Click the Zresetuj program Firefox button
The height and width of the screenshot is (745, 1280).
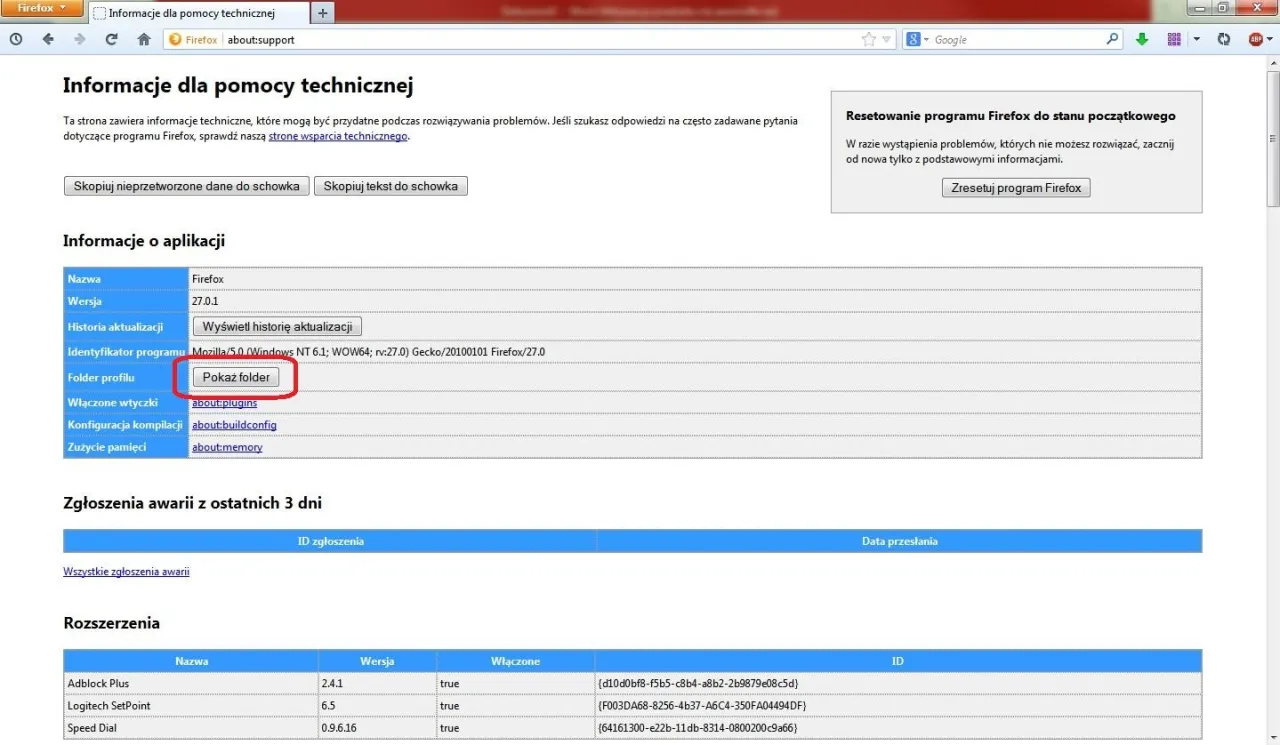click(x=1015, y=187)
